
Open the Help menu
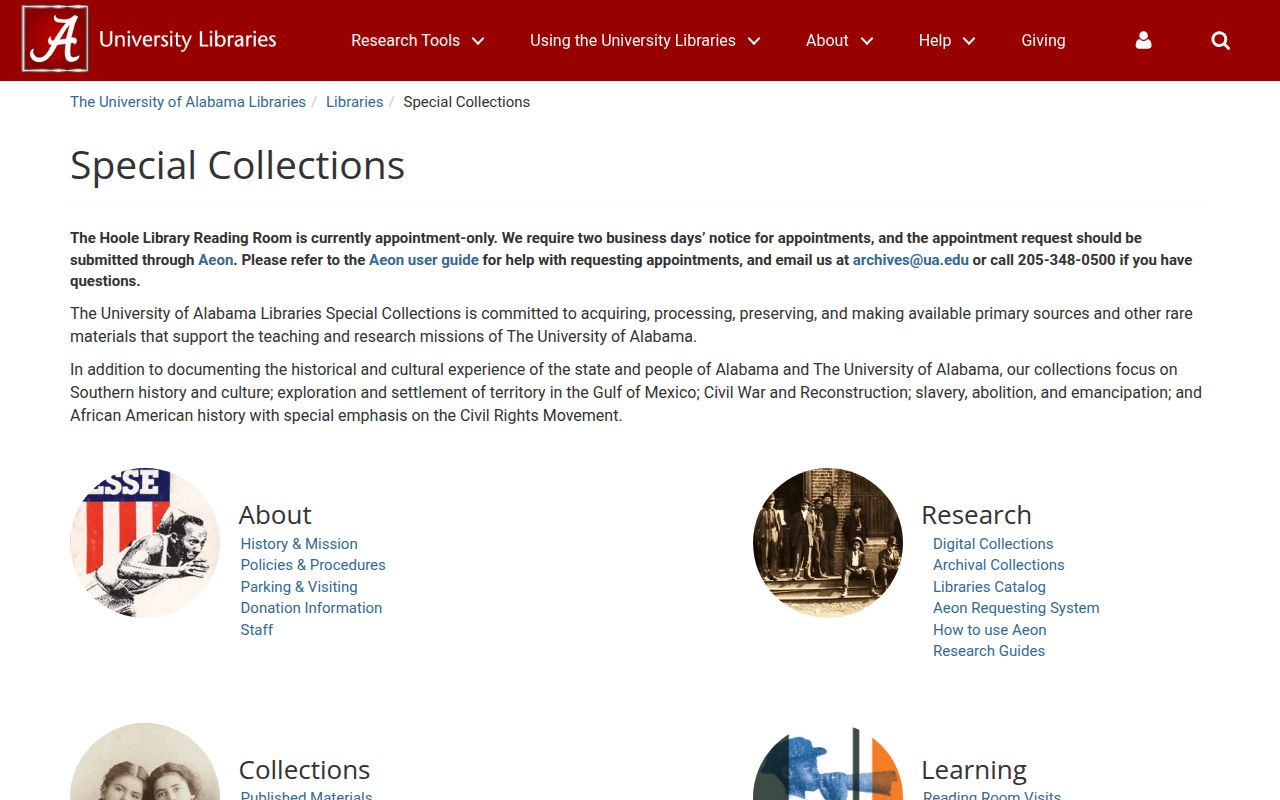point(935,40)
